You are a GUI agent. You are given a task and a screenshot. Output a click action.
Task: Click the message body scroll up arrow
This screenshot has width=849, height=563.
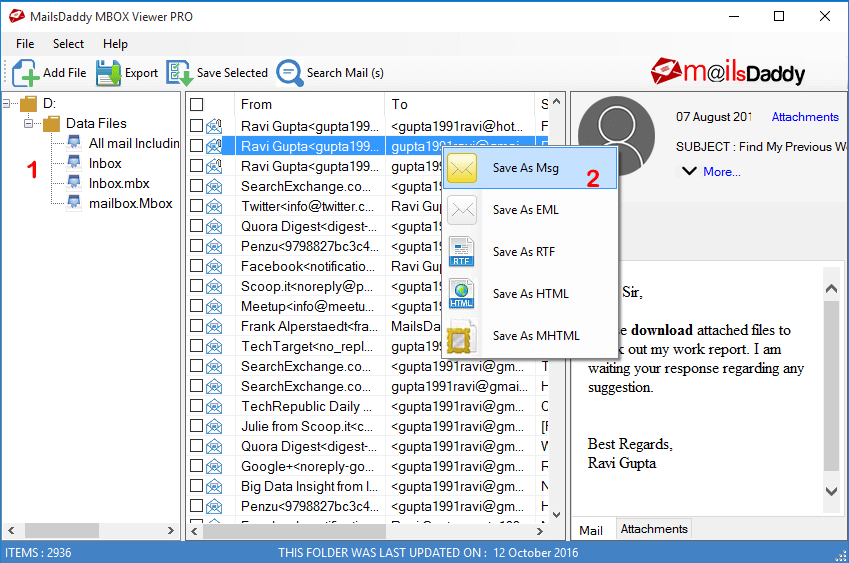(x=831, y=289)
